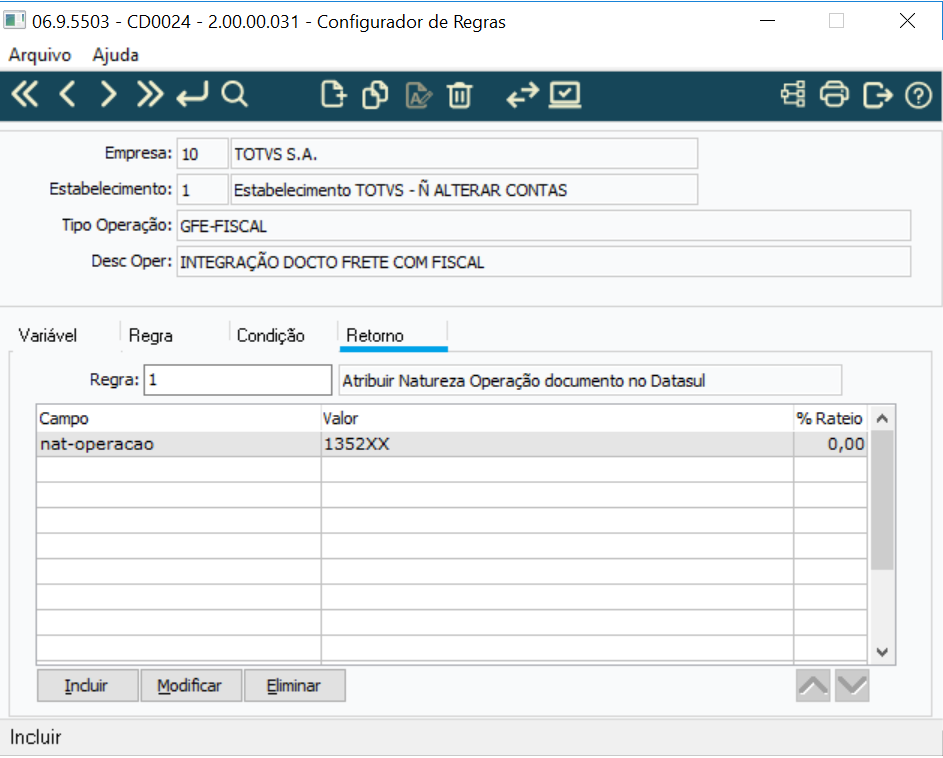Click the edit record pencil icon
This screenshot has height=758, width=943.
tap(419, 96)
